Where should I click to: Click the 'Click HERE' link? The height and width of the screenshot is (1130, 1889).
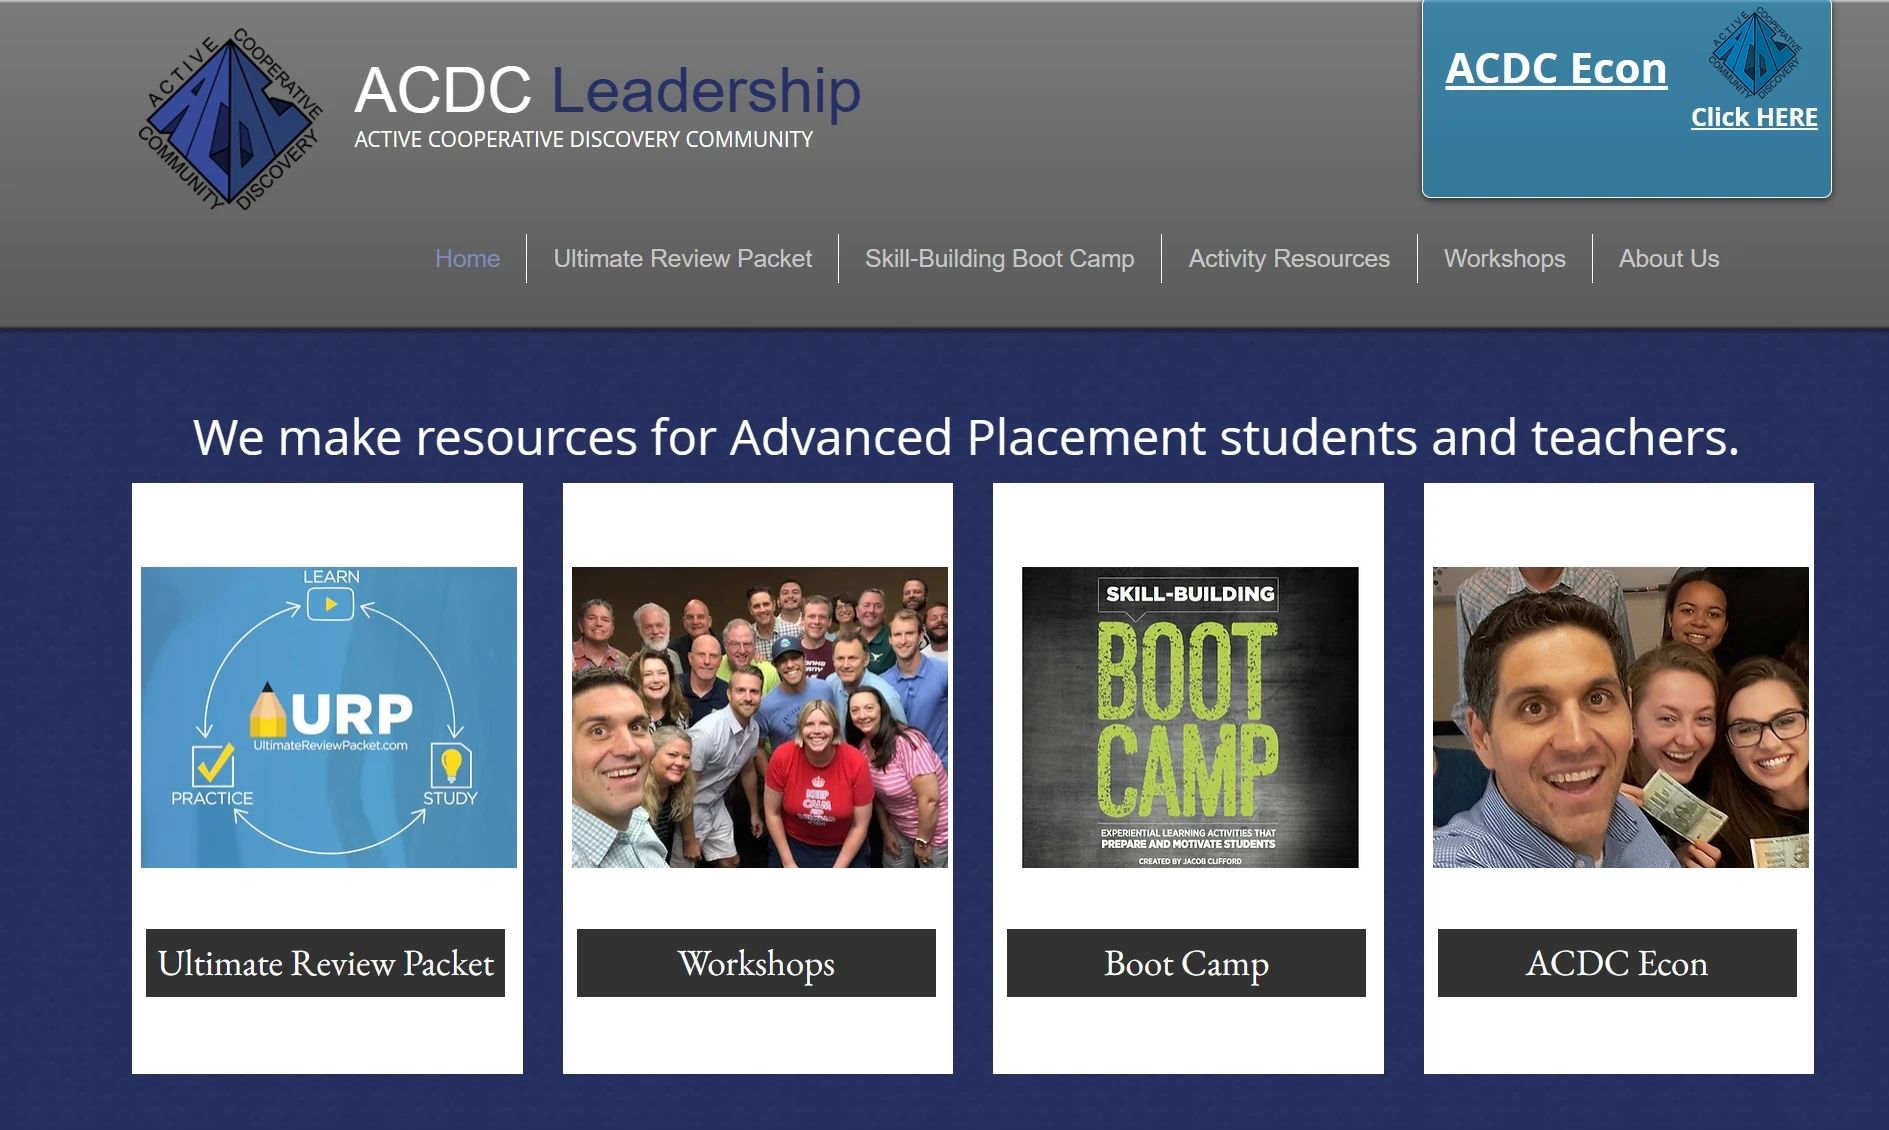(x=1754, y=117)
